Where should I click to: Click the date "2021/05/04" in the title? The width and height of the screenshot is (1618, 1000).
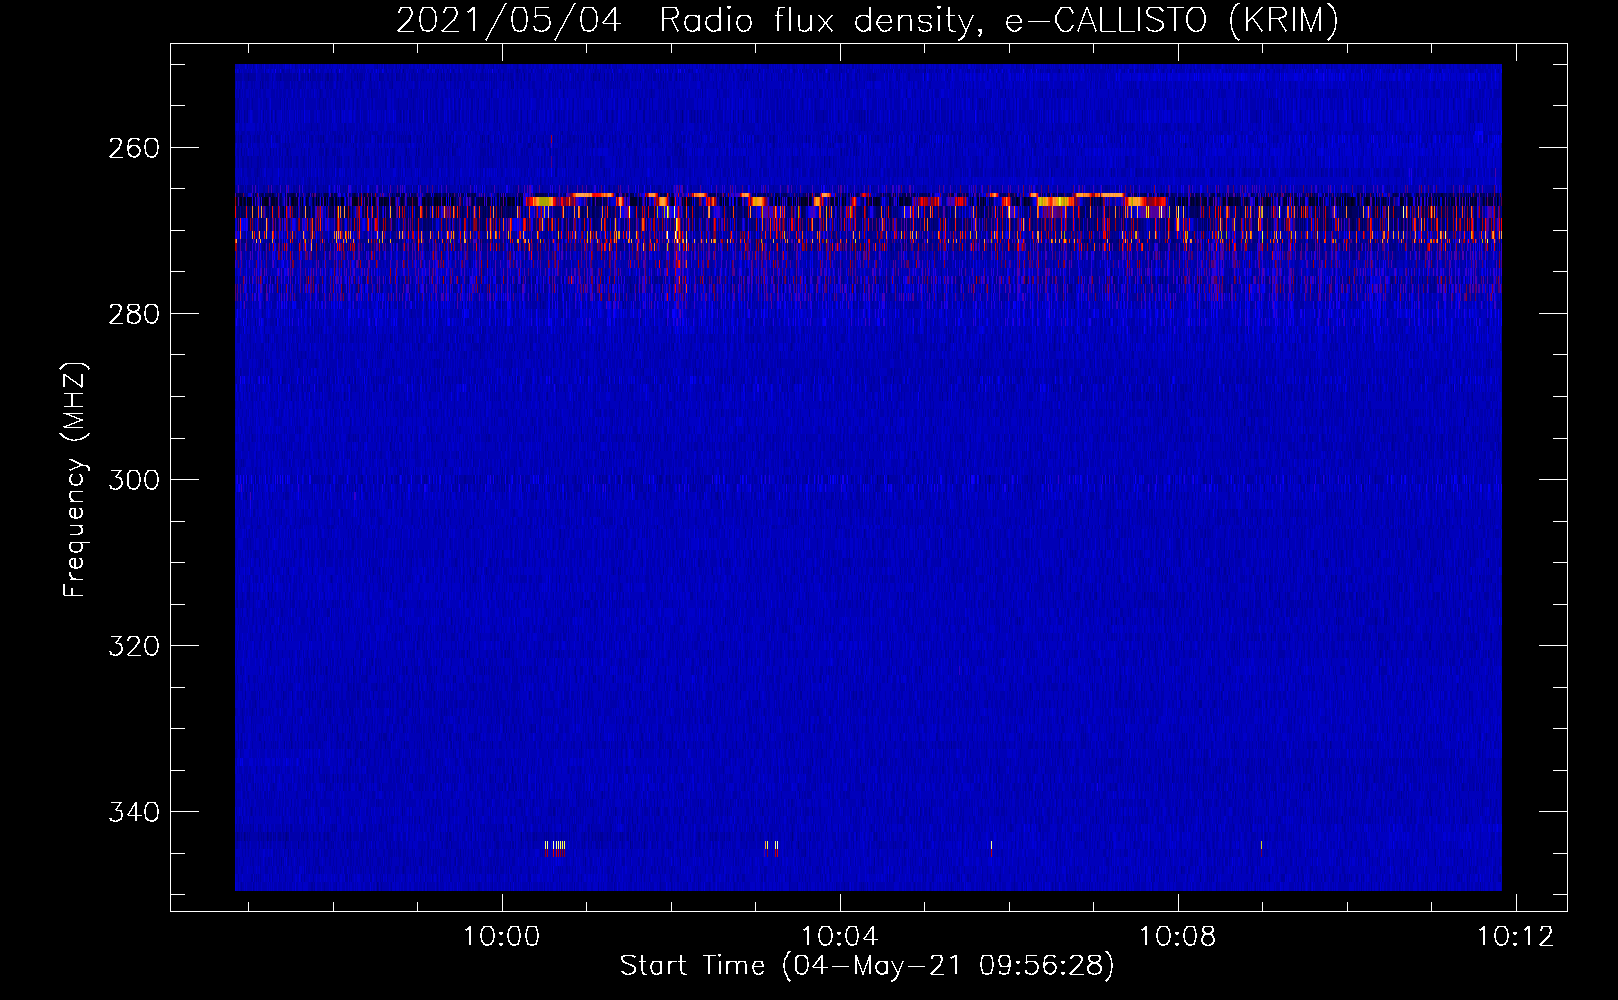pyautogui.click(x=509, y=20)
